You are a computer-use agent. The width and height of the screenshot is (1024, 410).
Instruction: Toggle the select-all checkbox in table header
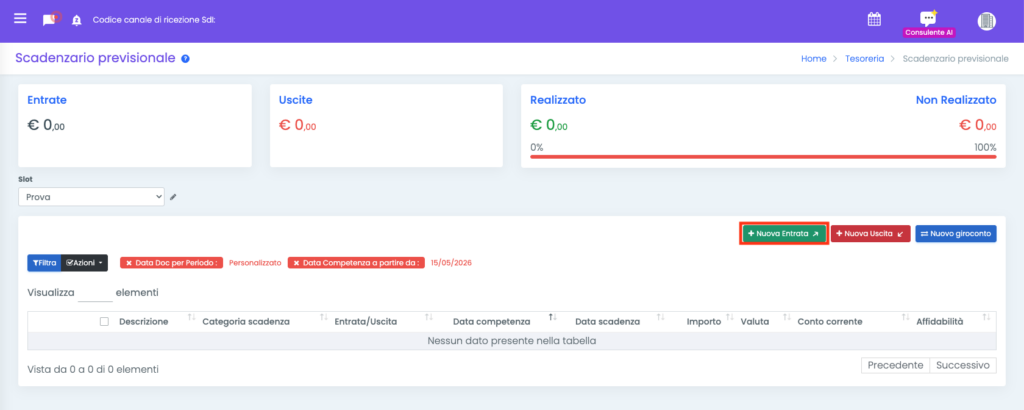(x=104, y=321)
